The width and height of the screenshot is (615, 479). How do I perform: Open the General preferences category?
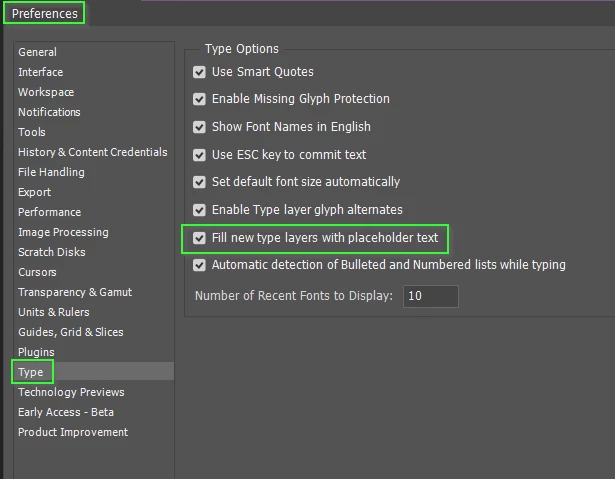click(37, 52)
